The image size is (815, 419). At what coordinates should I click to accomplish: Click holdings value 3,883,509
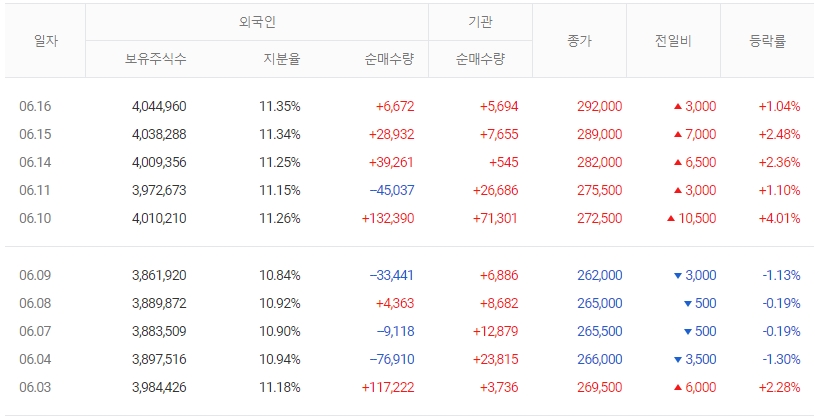tap(159, 332)
